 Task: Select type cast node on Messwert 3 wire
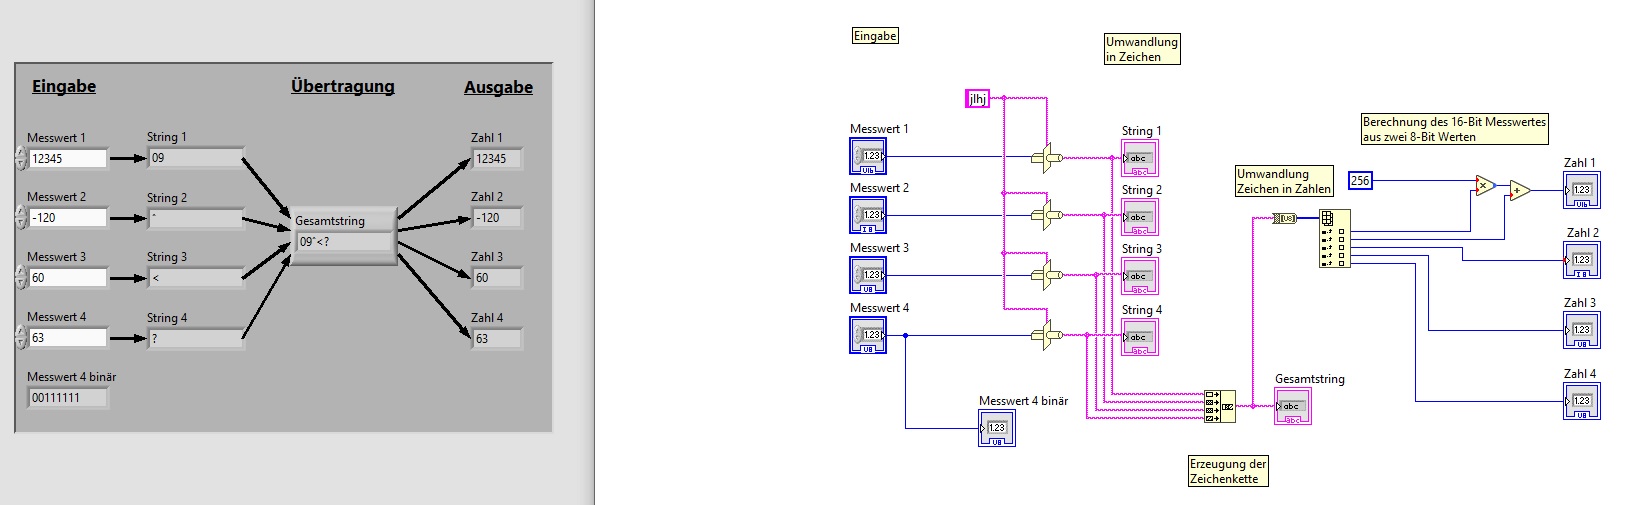pyautogui.click(x=1045, y=274)
